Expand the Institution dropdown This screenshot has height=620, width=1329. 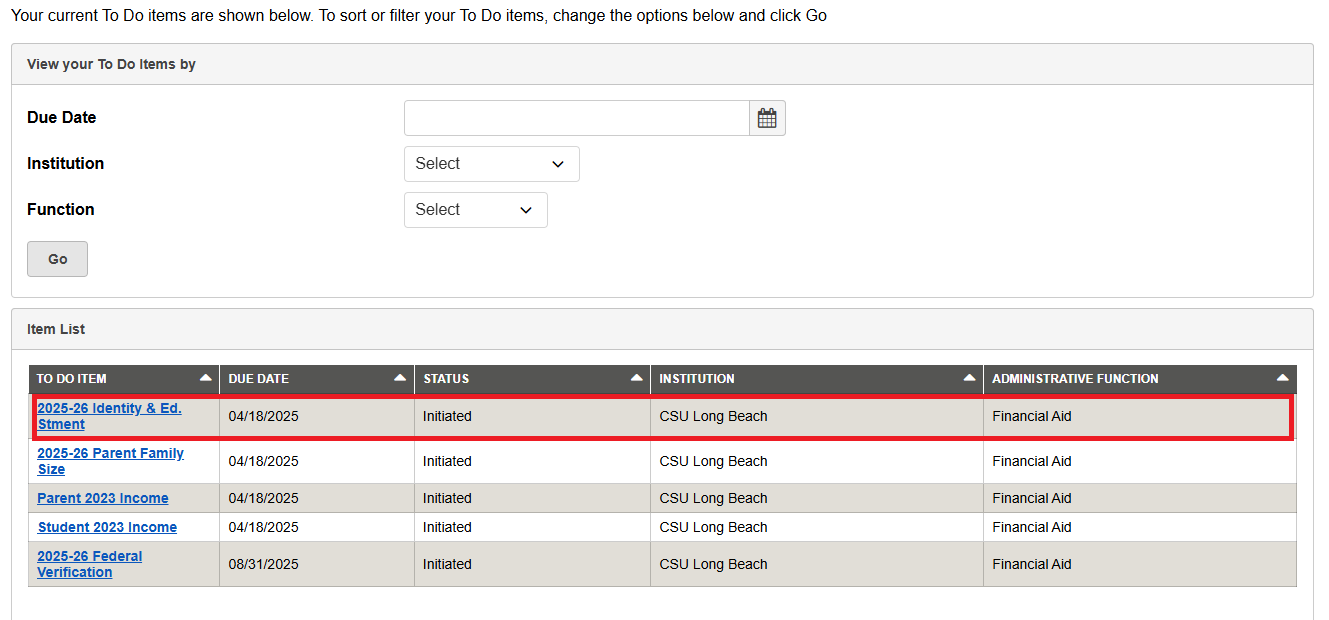[x=491, y=164]
